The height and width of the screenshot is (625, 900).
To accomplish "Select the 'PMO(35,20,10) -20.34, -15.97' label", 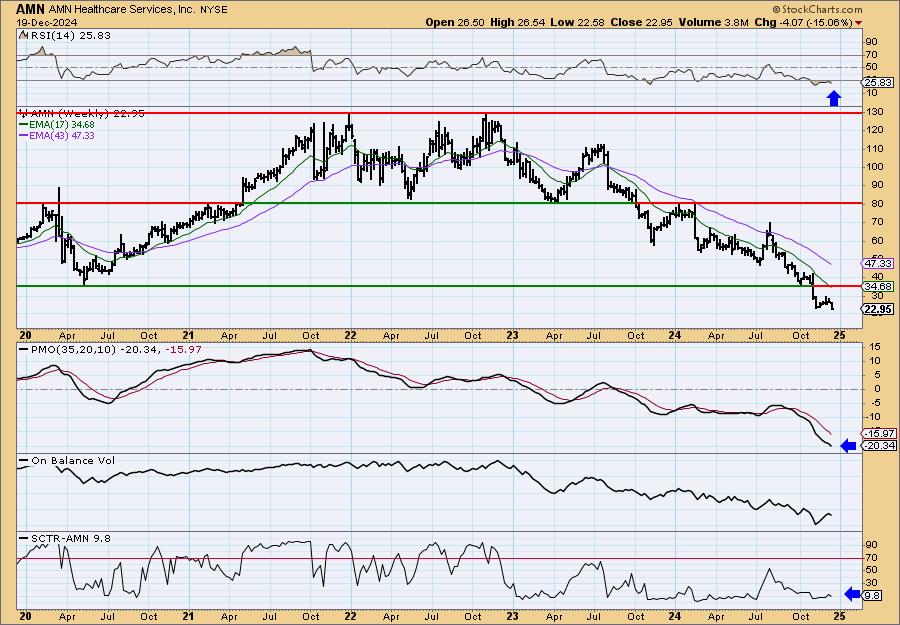I will 110,350.
